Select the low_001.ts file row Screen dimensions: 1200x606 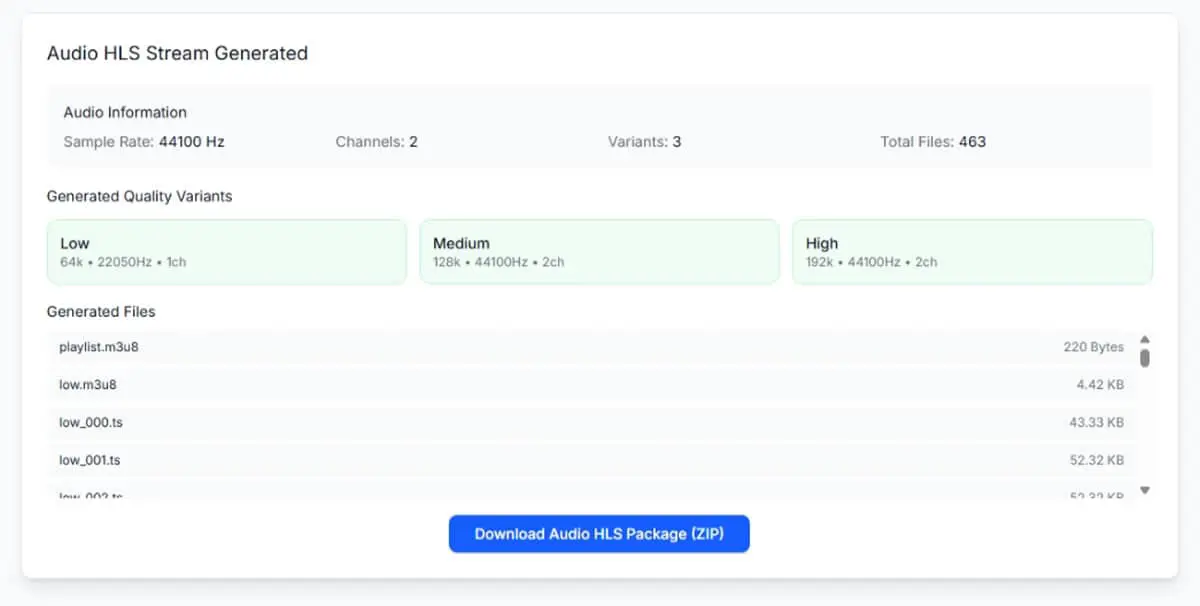(592, 461)
